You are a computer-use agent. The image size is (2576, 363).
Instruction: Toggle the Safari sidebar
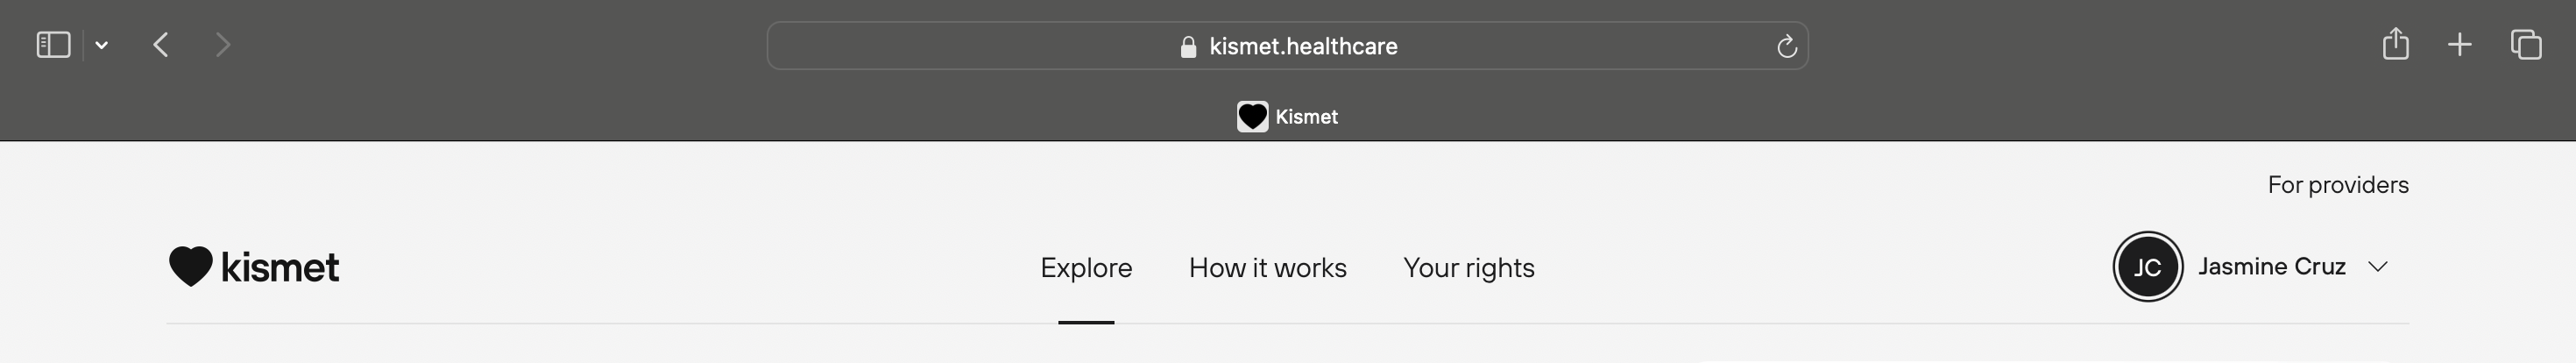coord(53,45)
